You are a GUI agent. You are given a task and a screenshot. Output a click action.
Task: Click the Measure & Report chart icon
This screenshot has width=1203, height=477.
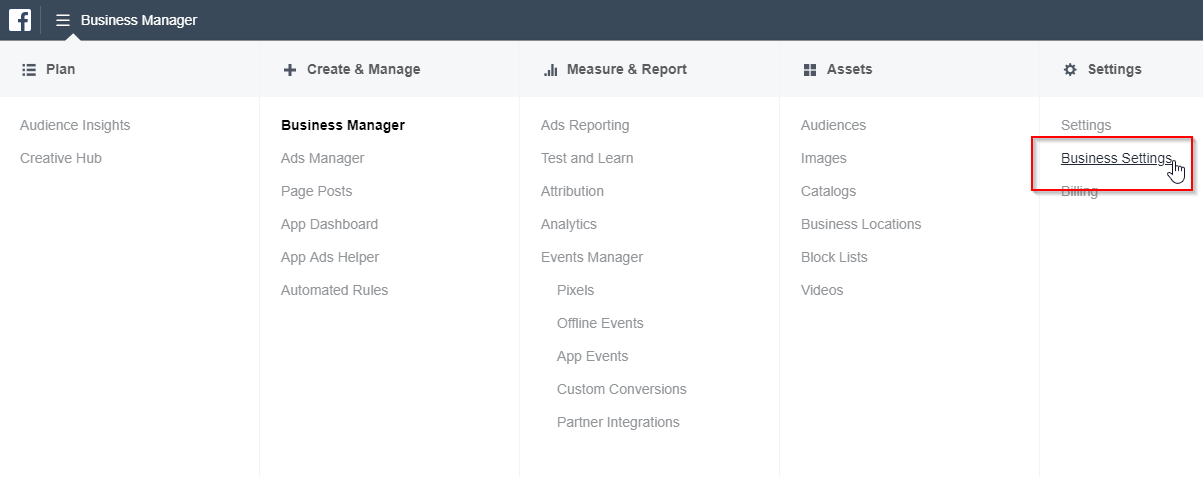(550, 70)
